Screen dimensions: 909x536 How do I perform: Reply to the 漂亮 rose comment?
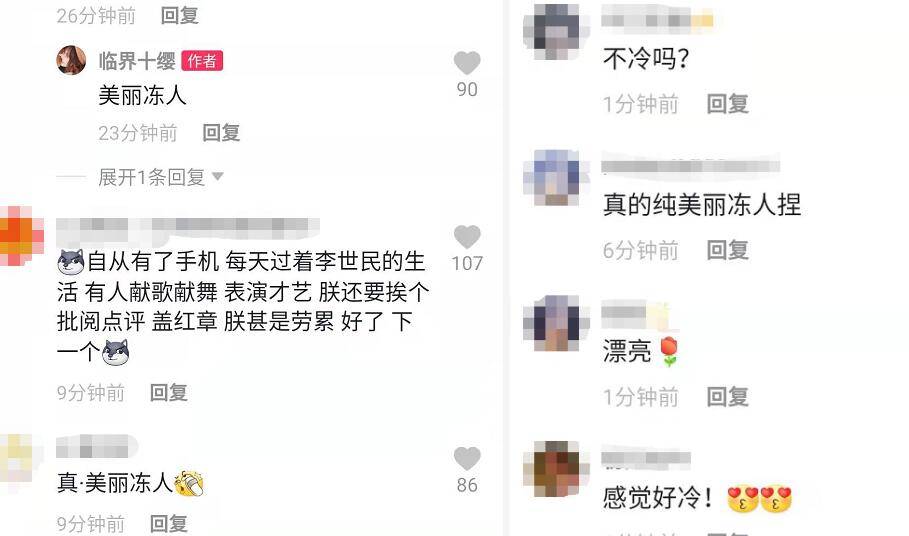click(x=728, y=397)
